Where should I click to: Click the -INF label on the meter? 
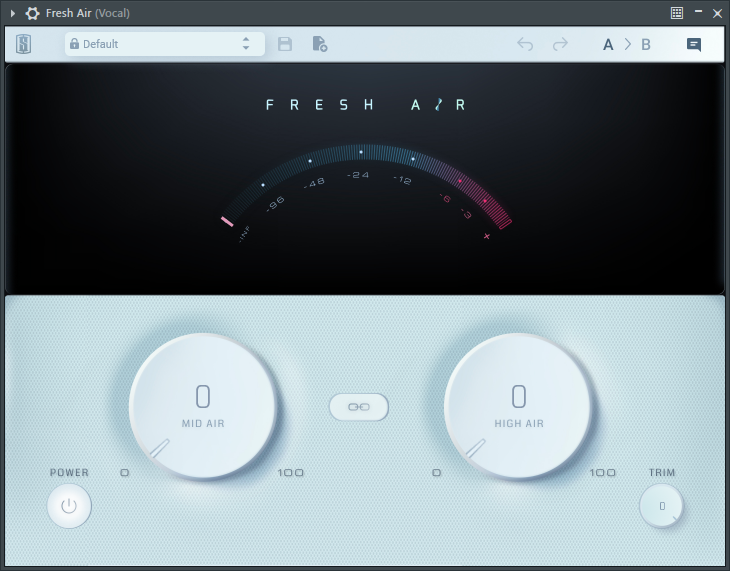point(244,234)
